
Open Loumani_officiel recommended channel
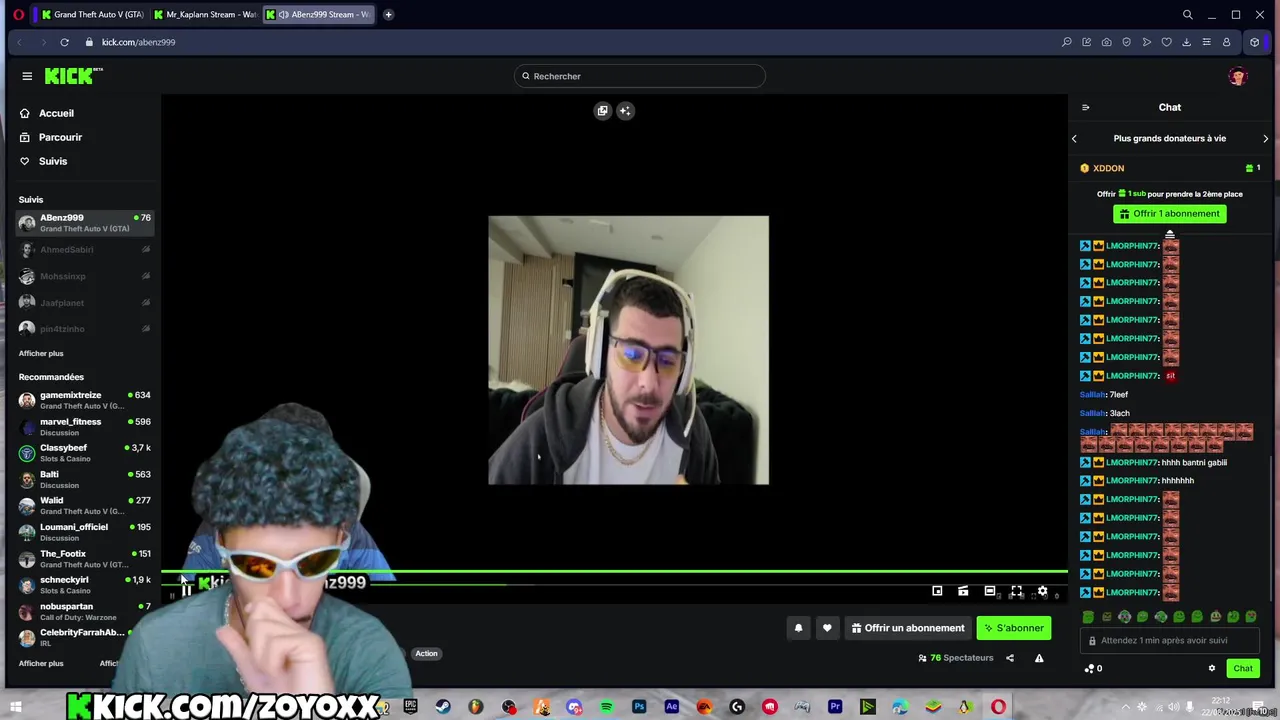(85, 531)
